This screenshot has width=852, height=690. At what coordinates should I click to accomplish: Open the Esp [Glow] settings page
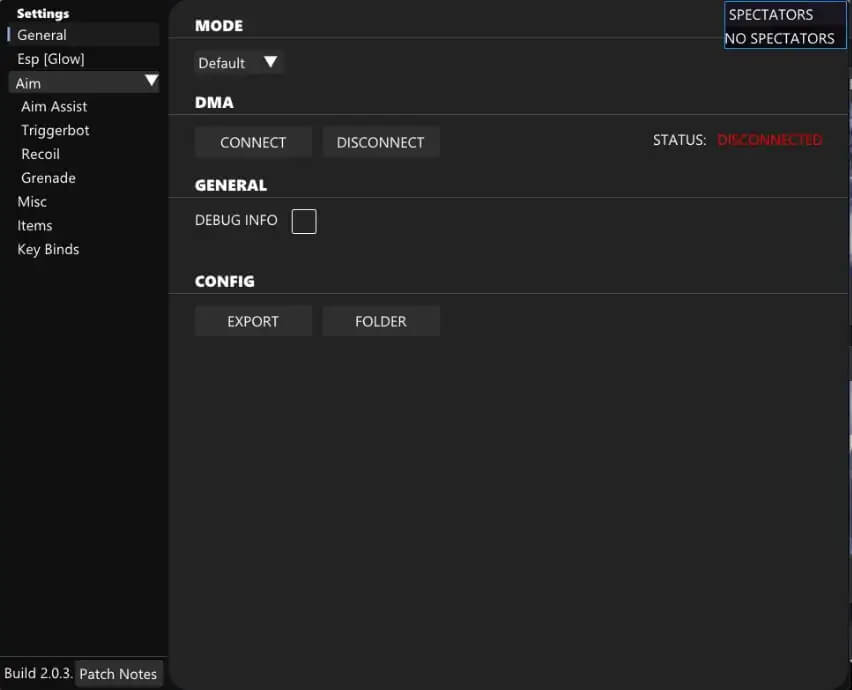coord(51,59)
